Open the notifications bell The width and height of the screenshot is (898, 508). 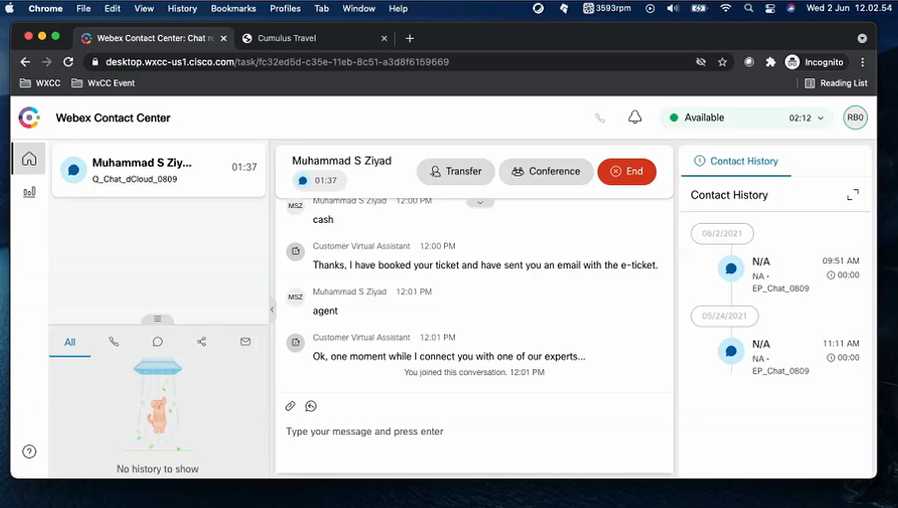tap(634, 117)
